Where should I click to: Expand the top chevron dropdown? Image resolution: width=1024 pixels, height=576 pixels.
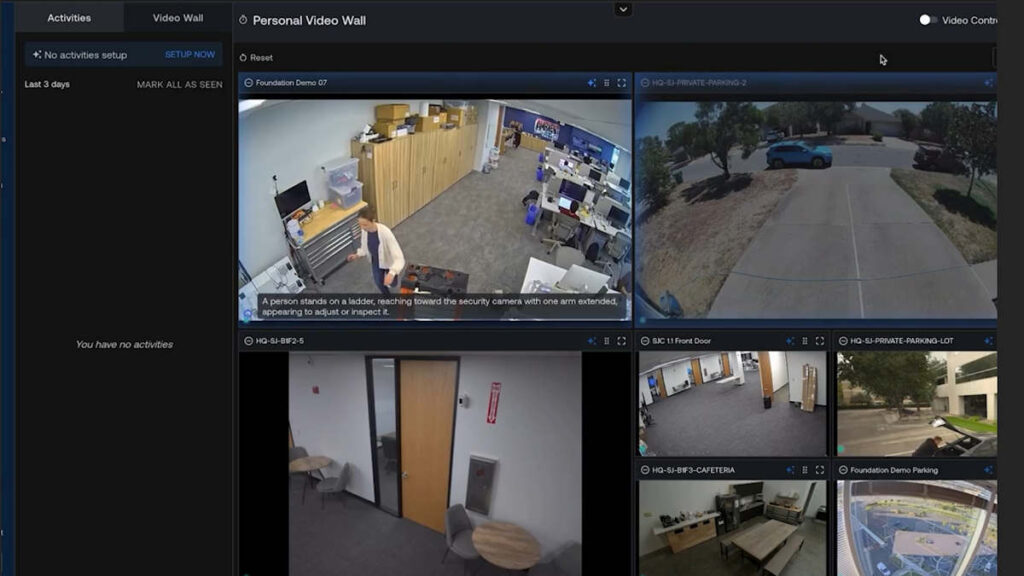tap(623, 9)
